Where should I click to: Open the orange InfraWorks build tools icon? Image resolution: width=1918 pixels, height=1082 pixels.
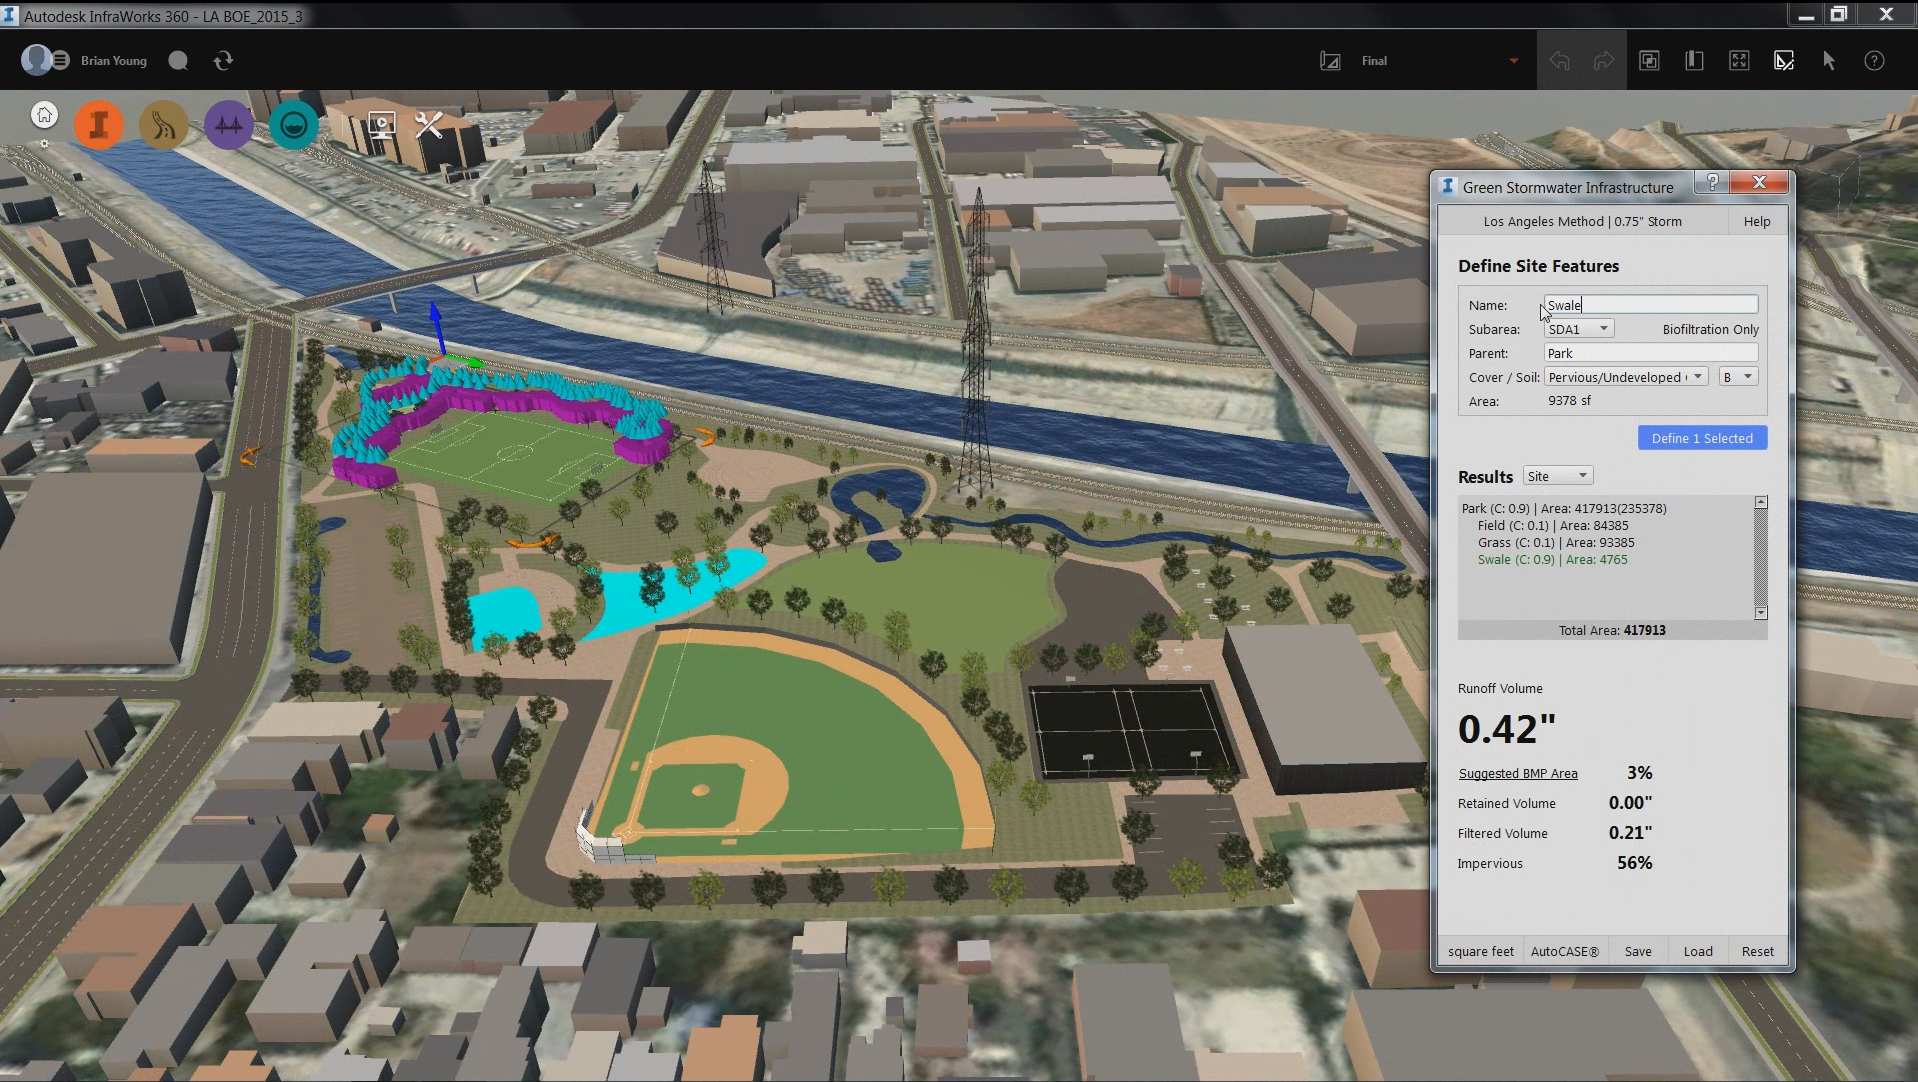[99, 125]
